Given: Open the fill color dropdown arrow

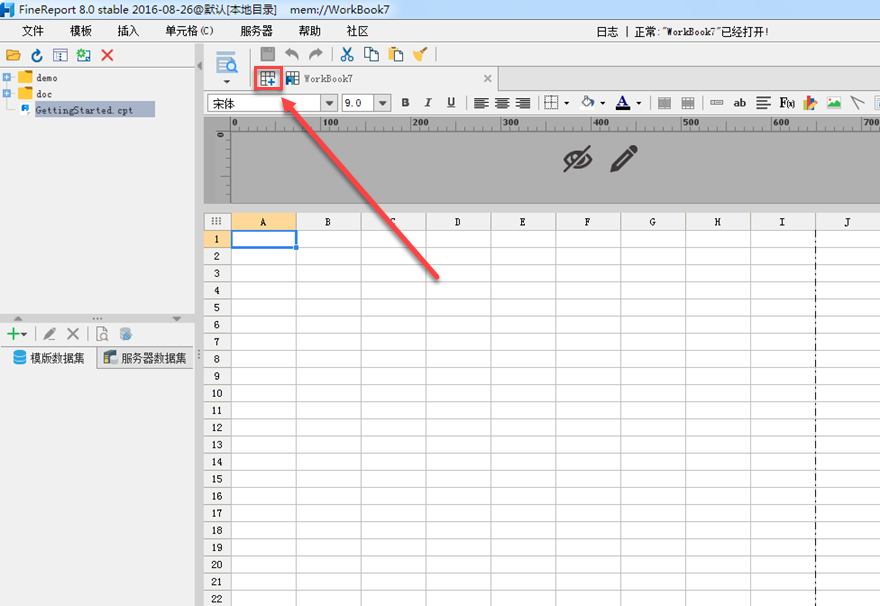Looking at the screenshot, I should pos(603,103).
